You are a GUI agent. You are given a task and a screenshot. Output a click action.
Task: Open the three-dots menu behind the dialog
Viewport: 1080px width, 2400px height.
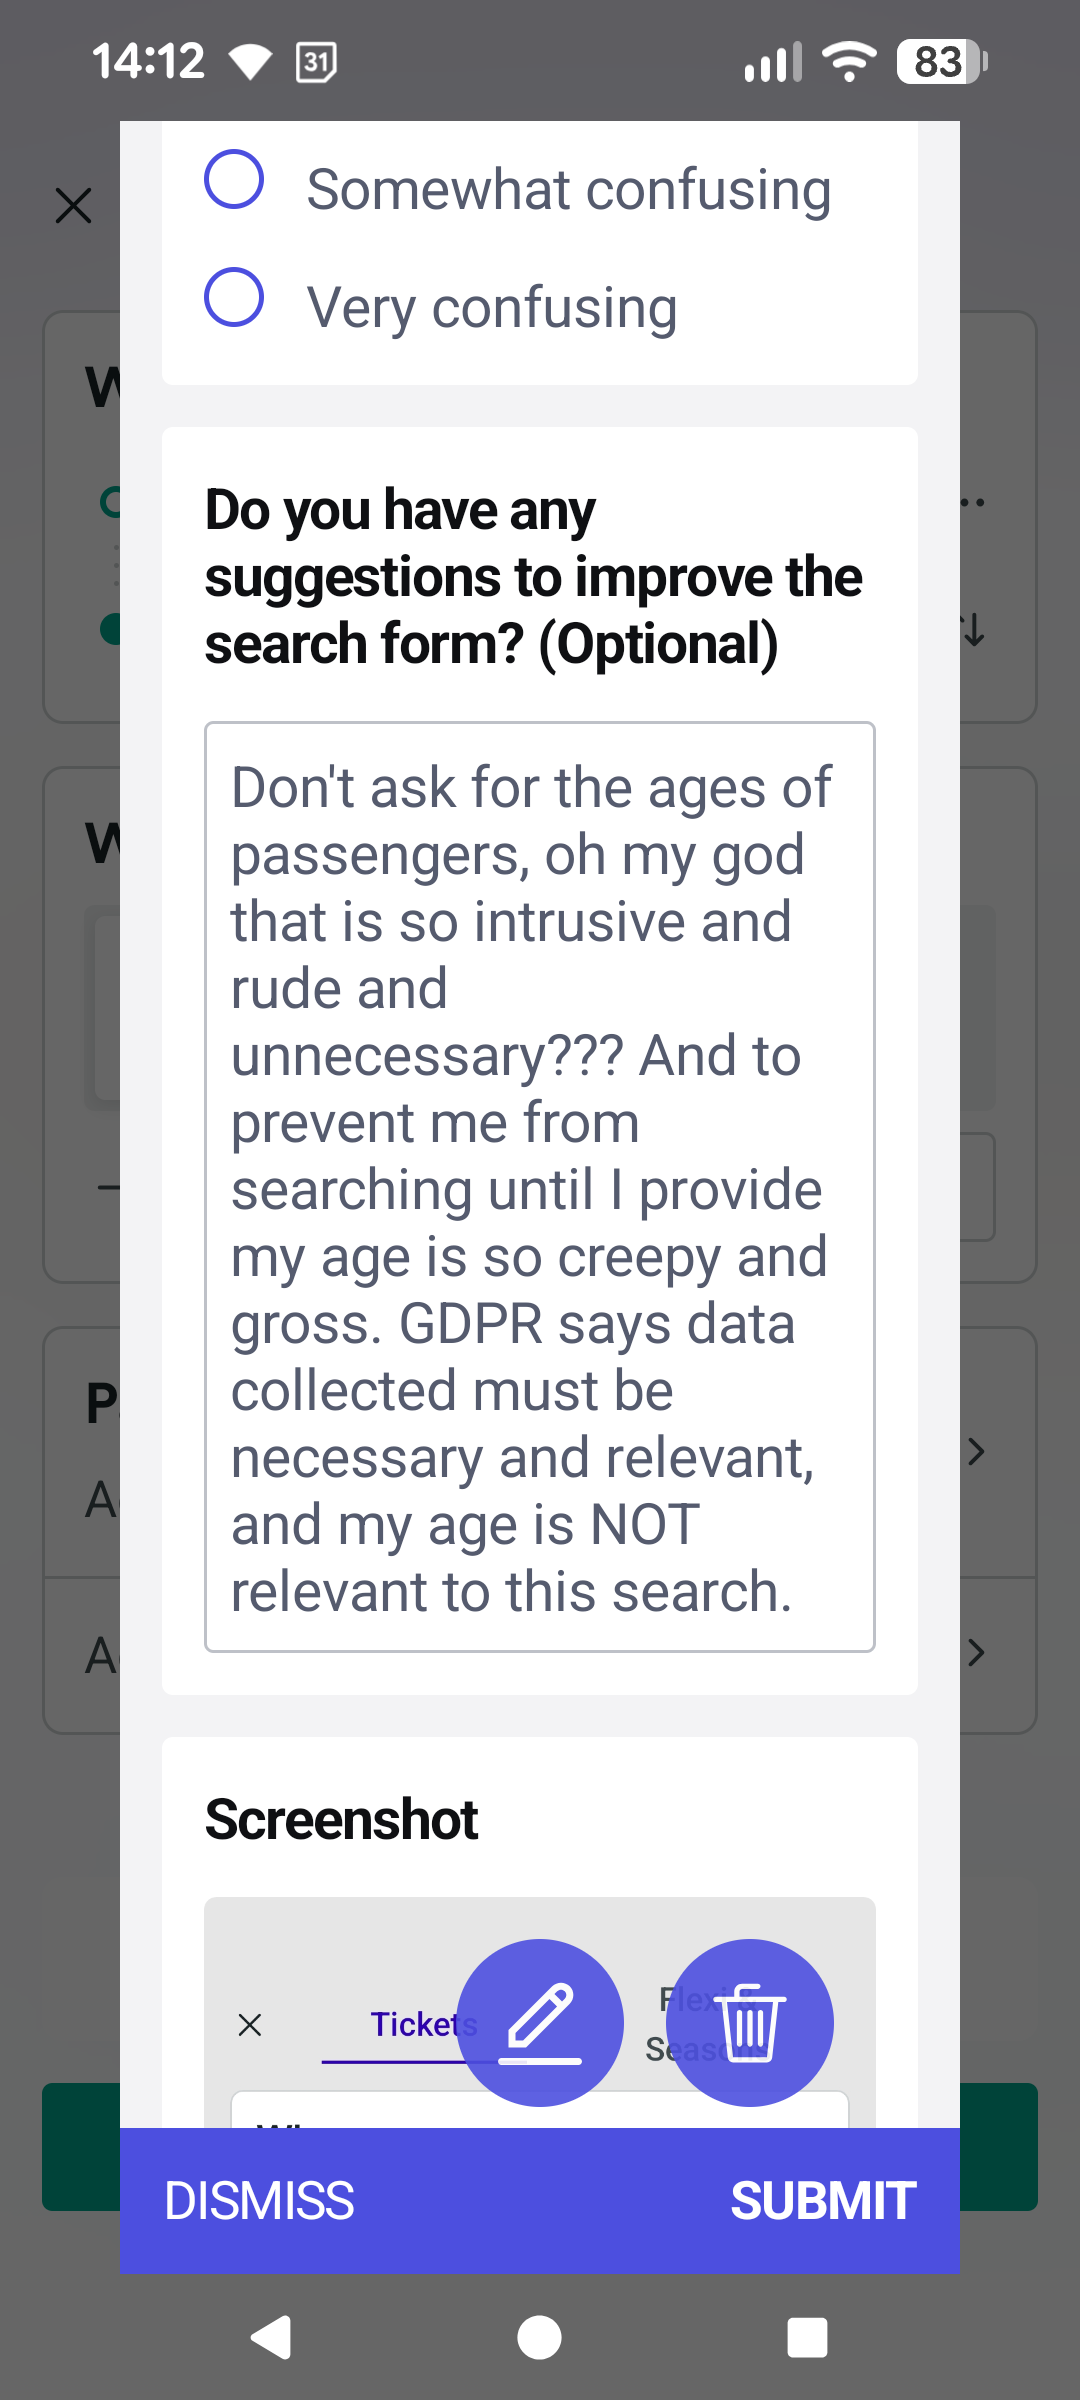973,502
